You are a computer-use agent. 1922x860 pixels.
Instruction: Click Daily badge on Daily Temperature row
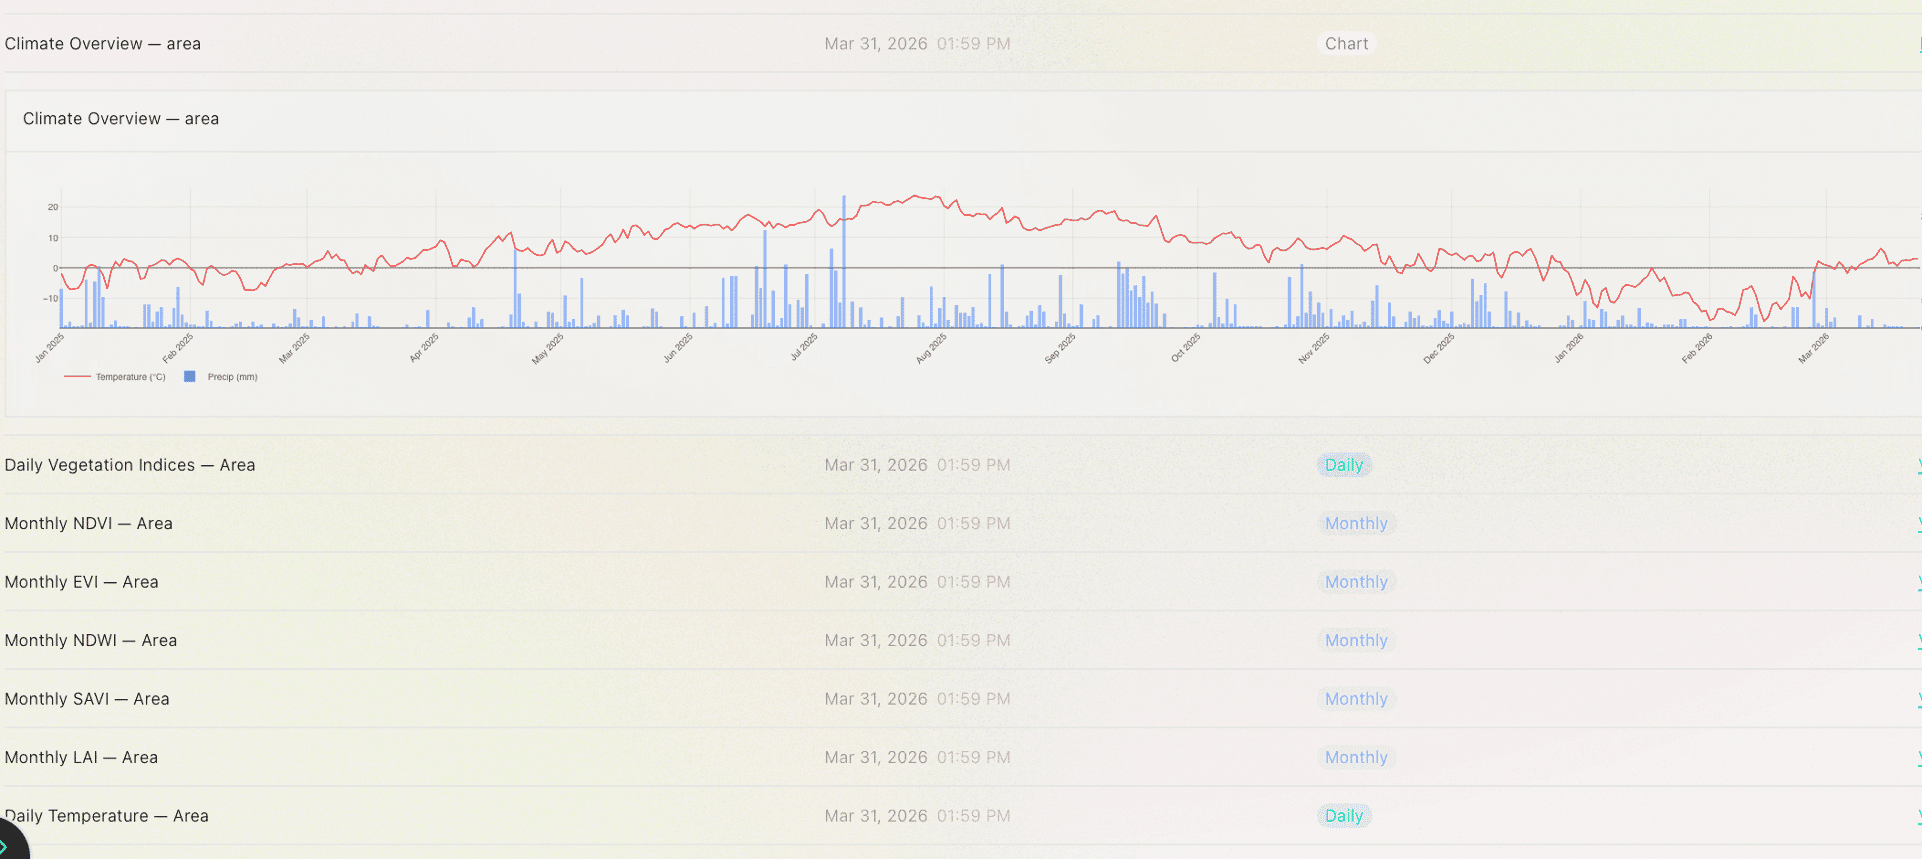tap(1343, 816)
